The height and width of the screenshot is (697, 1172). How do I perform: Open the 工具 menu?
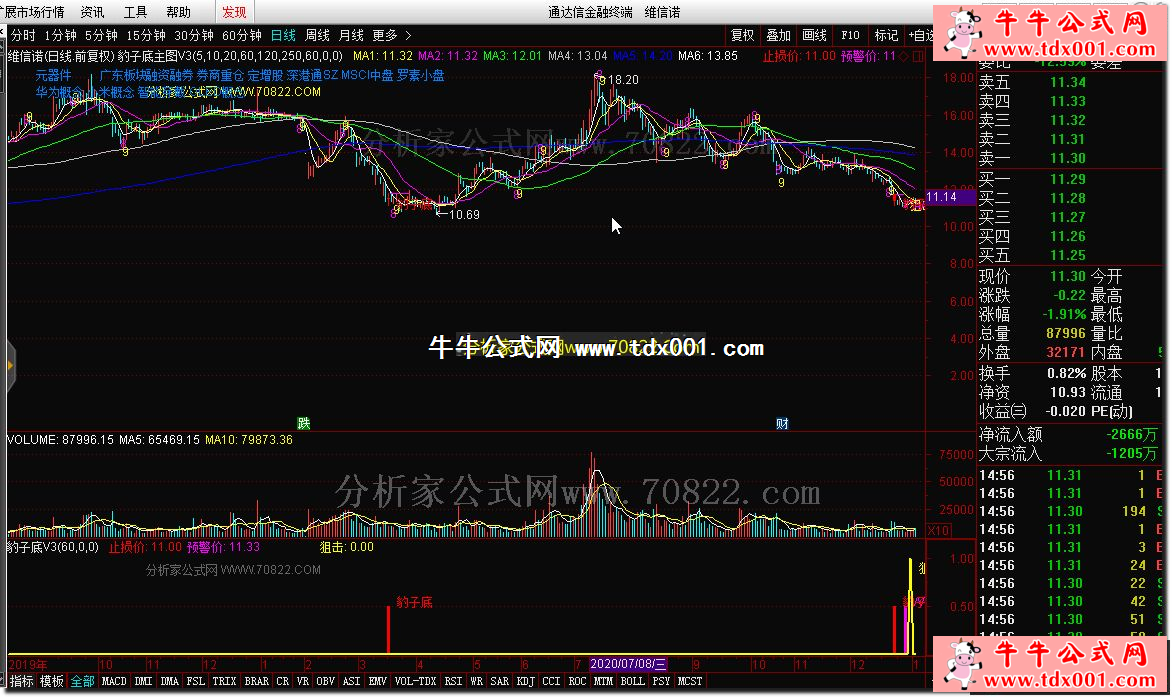pos(135,12)
